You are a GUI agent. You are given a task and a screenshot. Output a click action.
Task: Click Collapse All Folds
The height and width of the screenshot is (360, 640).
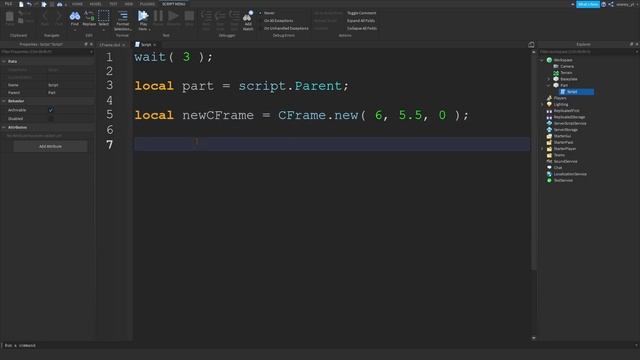(362, 29)
